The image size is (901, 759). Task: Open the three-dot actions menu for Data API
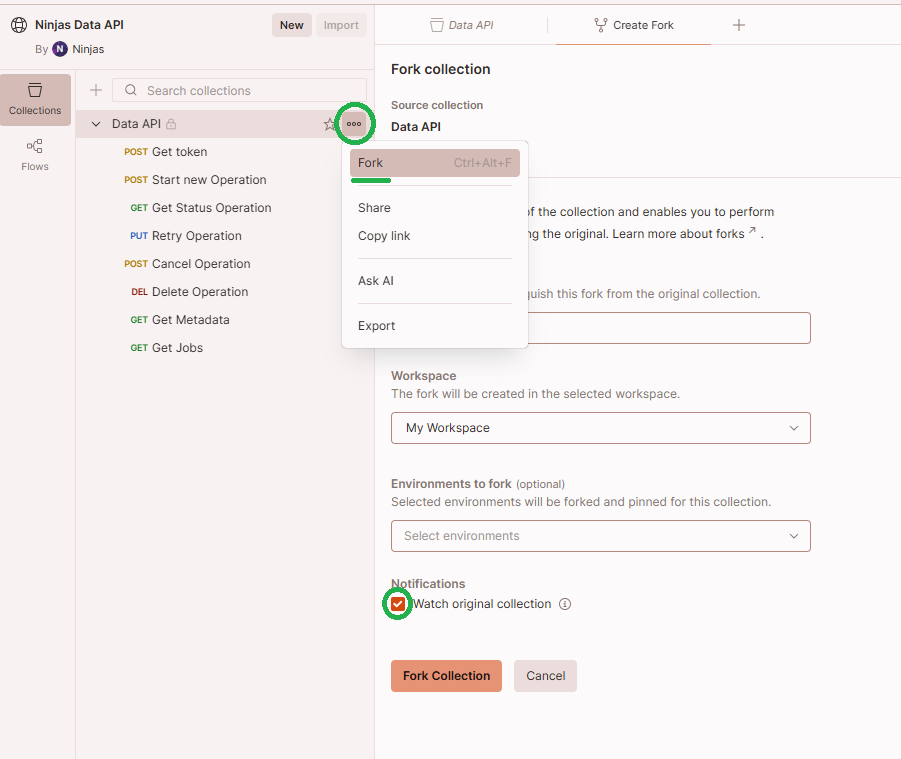tap(353, 123)
